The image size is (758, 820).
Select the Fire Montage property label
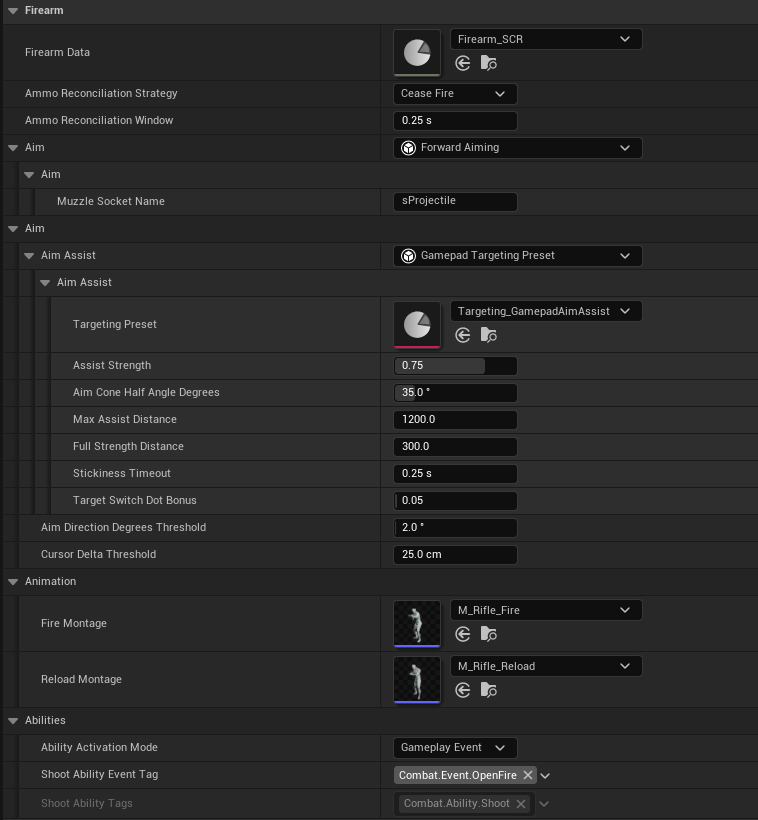point(74,623)
